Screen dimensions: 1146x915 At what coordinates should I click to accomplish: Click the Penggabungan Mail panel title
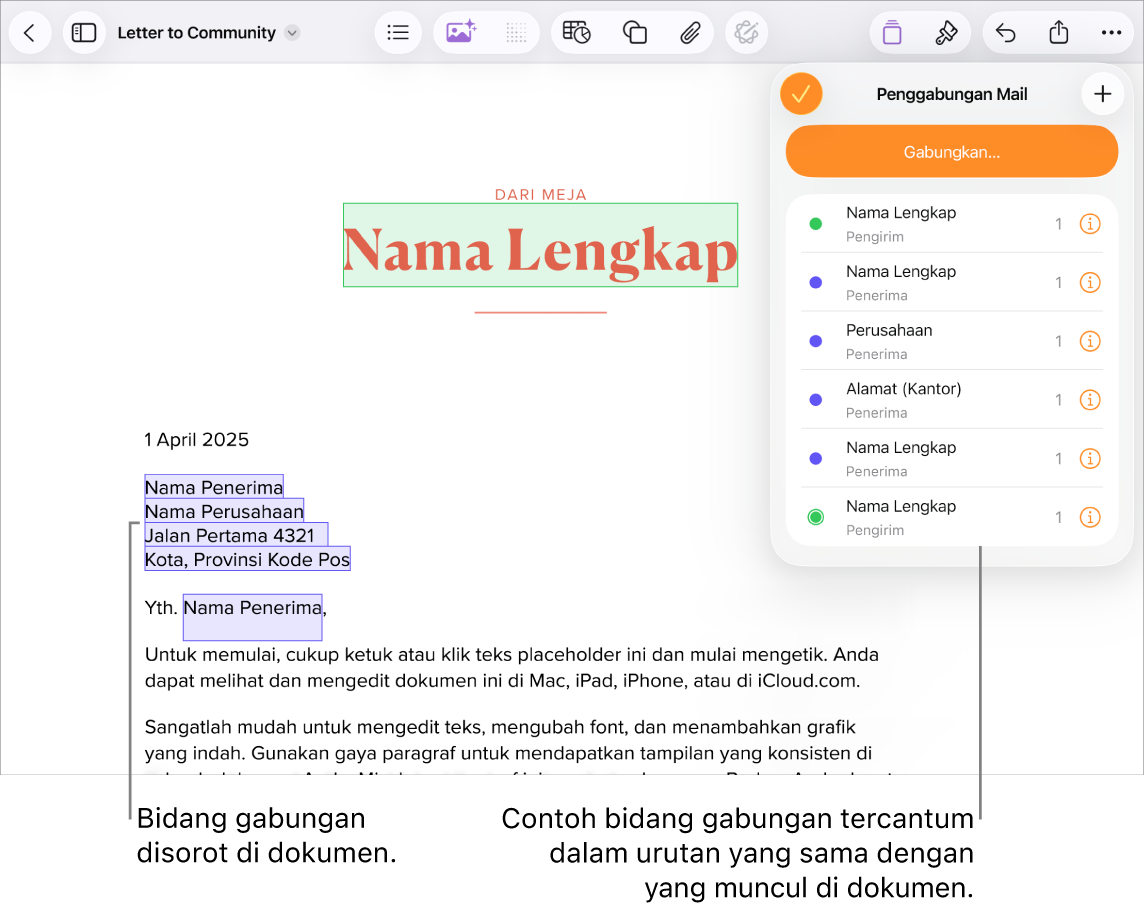[x=952, y=94]
